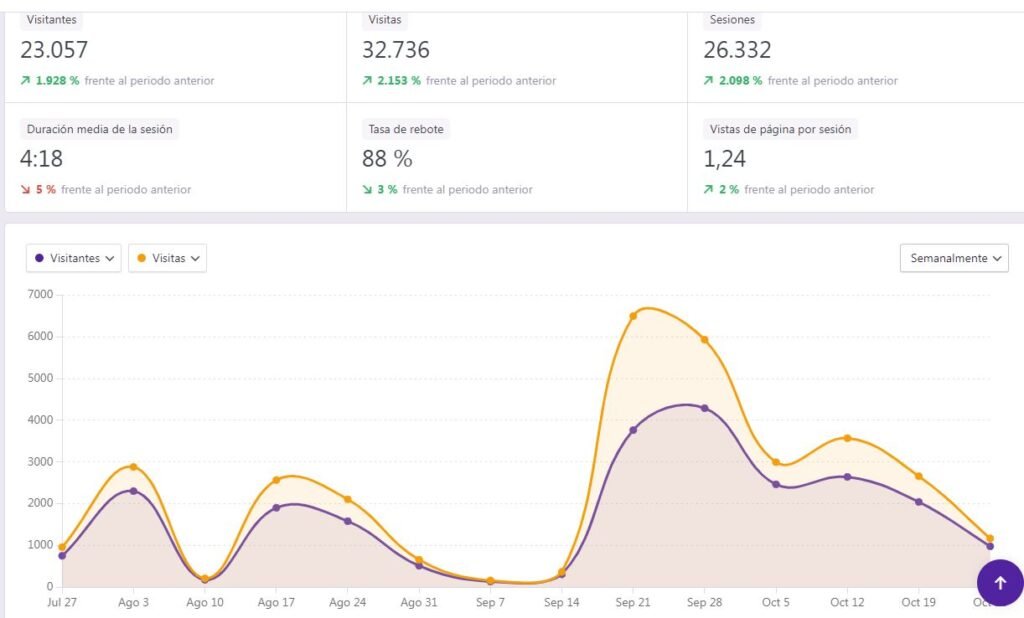Screen dimensions: 1024x618
Task: Click the up arrow under Vistas de página por sesión
Action: click(x=708, y=190)
